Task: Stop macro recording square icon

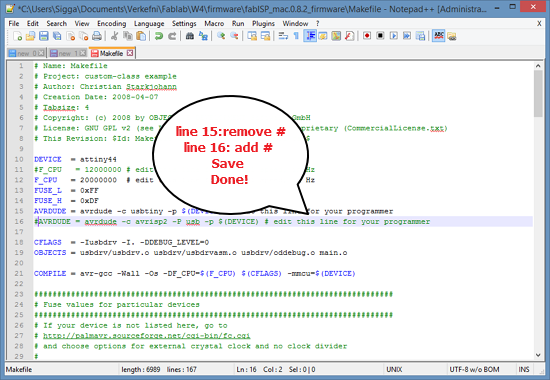Action: coord(380,36)
